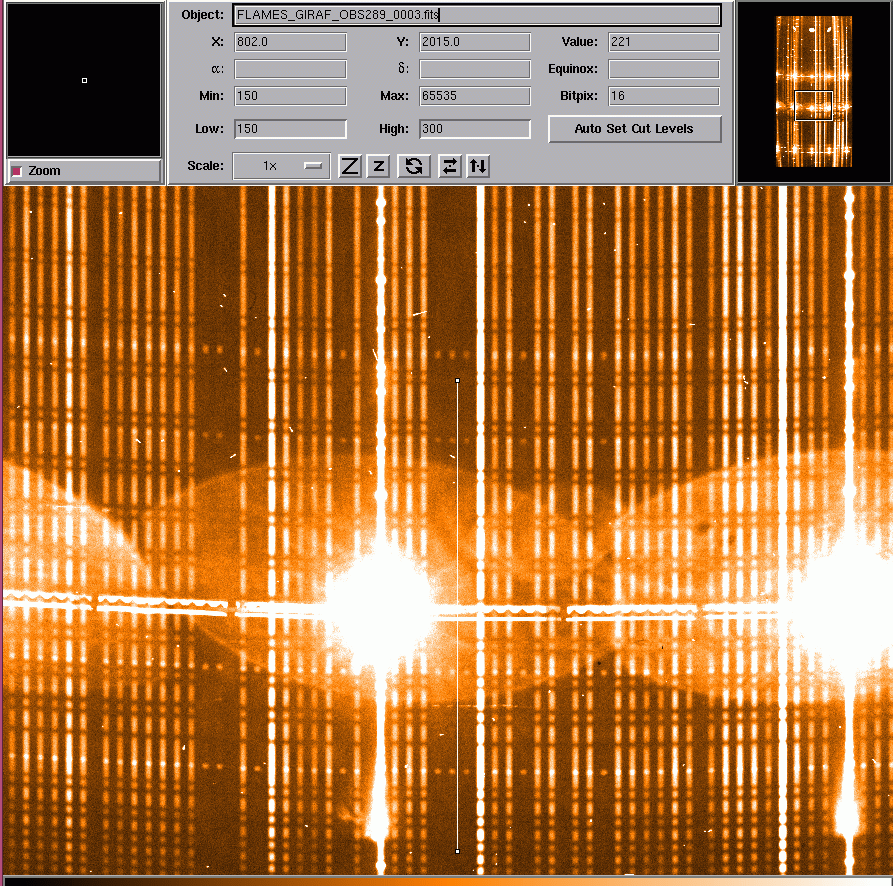
Task: Click the Y coordinate value field
Action: [474, 42]
